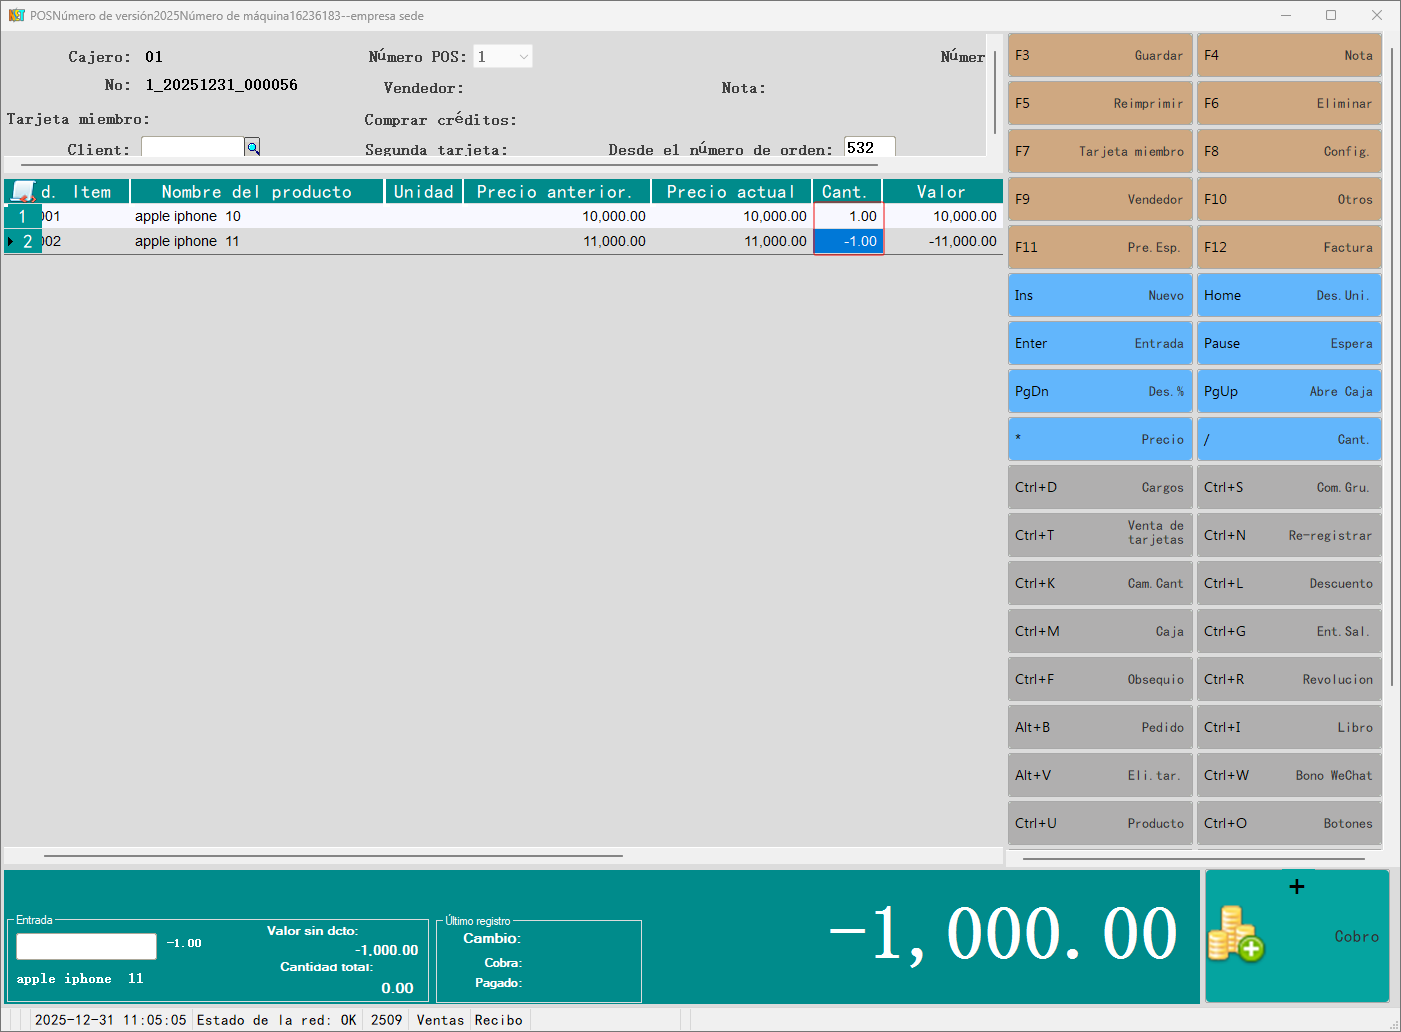Image resolution: width=1401 pixels, height=1032 pixels.
Task: Click the Entrada input field
Action: (x=87, y=946)
